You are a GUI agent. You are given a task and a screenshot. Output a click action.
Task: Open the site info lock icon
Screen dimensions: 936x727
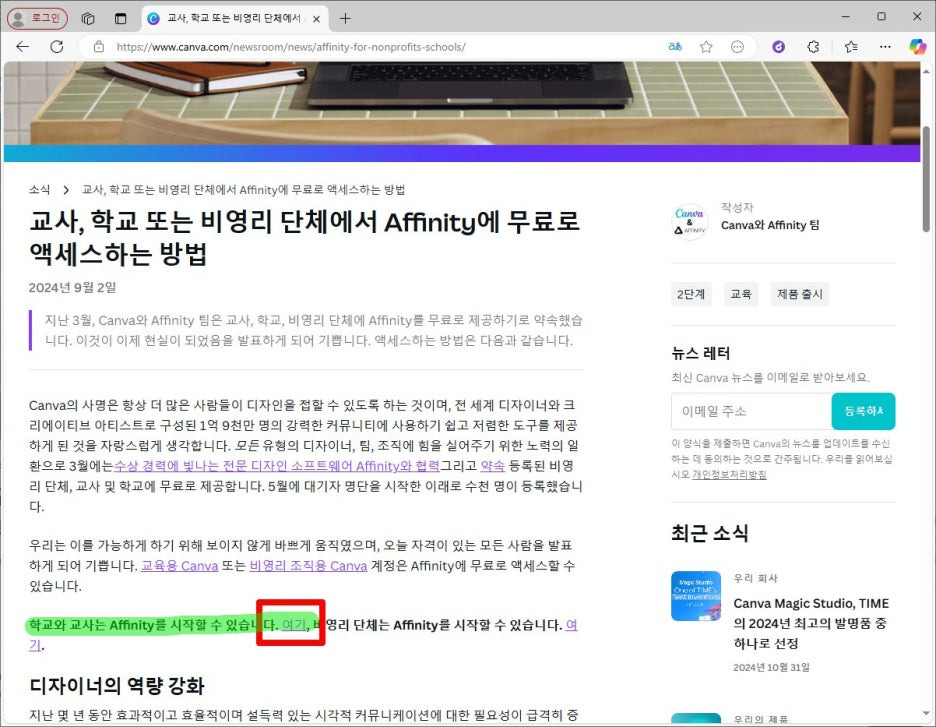click(99, 47)
